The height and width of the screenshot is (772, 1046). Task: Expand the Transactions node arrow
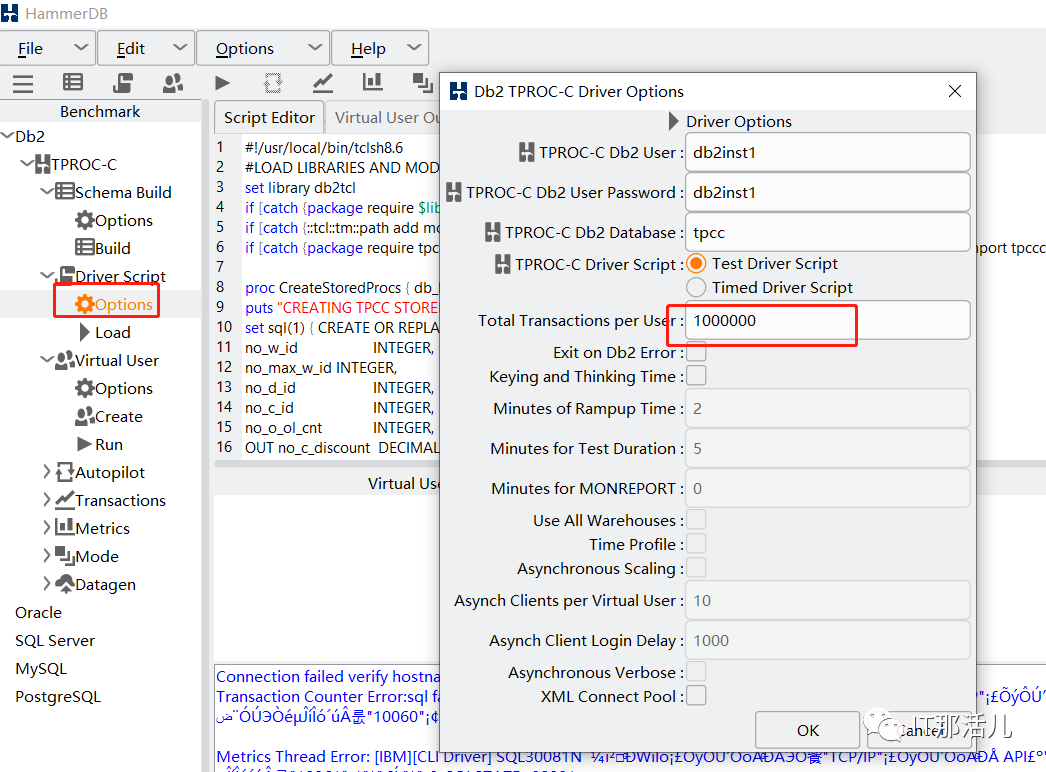47,500
